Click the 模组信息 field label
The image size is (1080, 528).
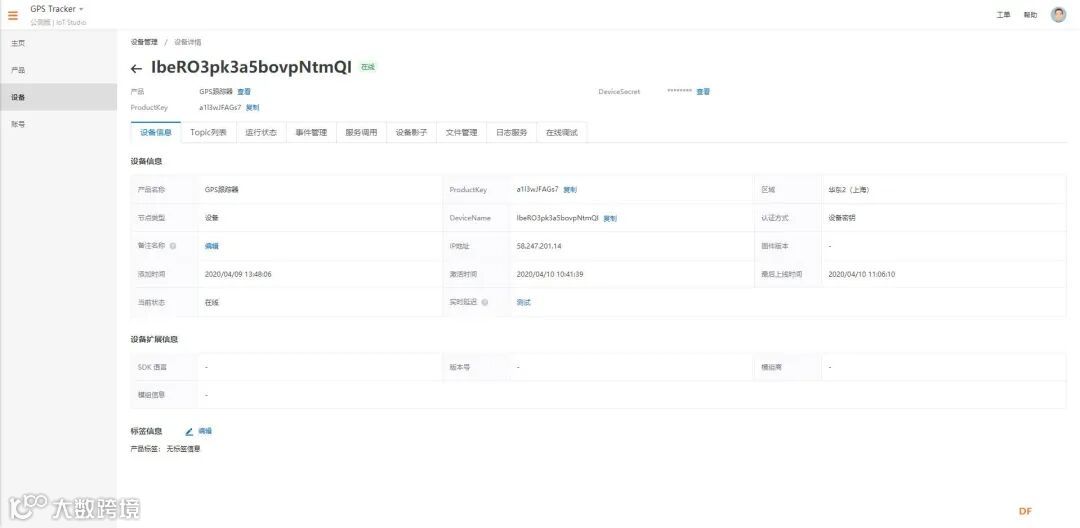point(152,395)
